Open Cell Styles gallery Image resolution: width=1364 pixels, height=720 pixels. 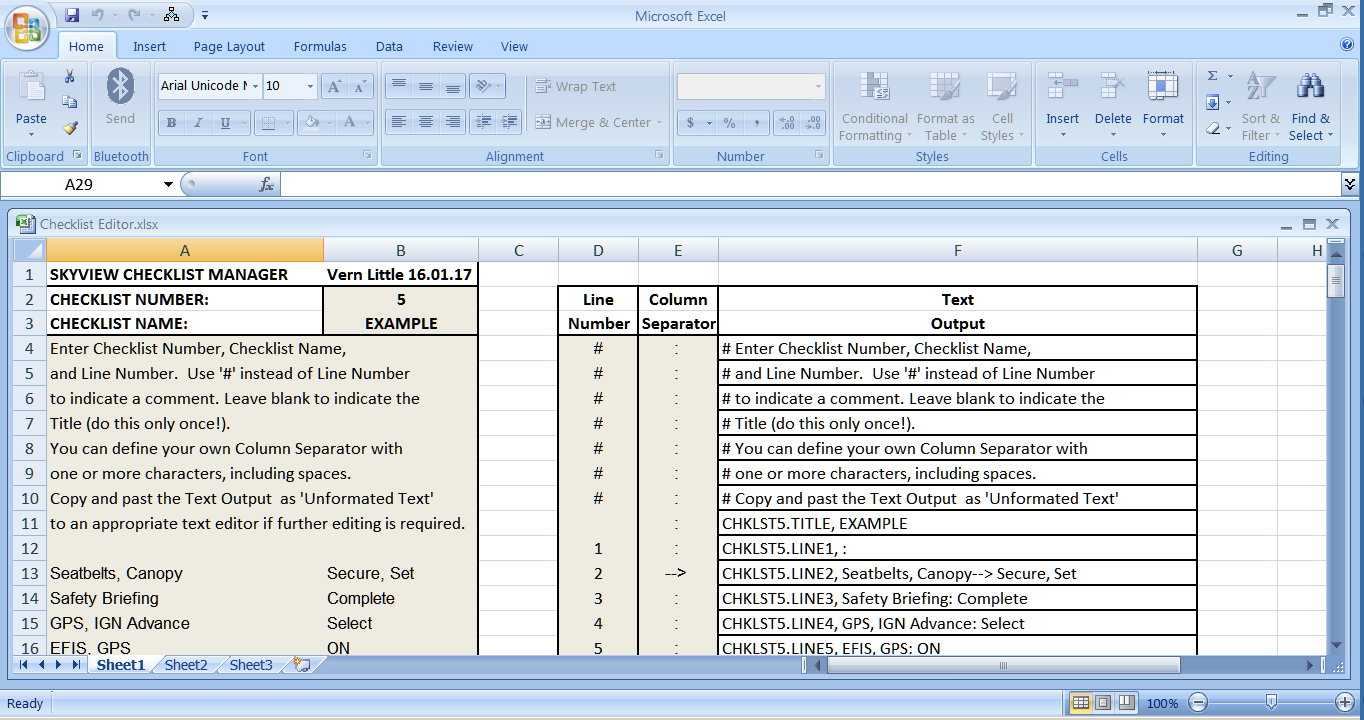point(1002,107)
